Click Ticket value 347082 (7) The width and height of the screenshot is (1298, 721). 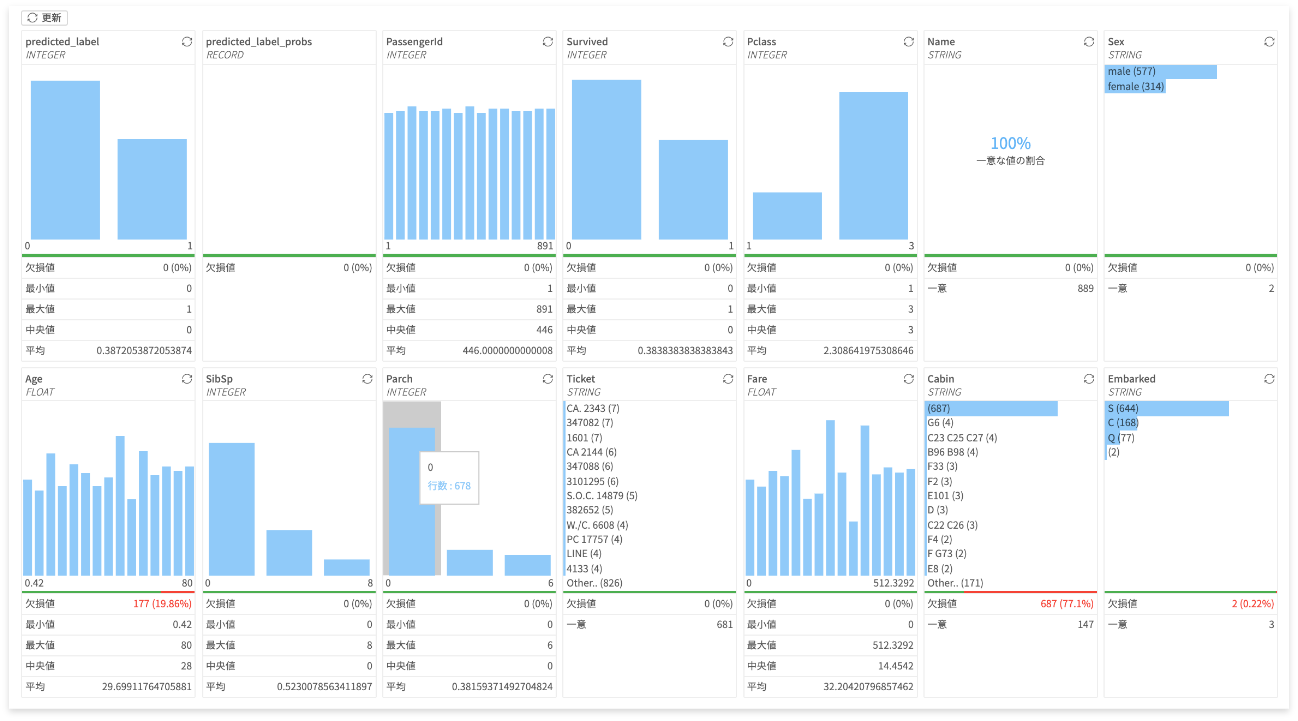click(x=589, y=423)
